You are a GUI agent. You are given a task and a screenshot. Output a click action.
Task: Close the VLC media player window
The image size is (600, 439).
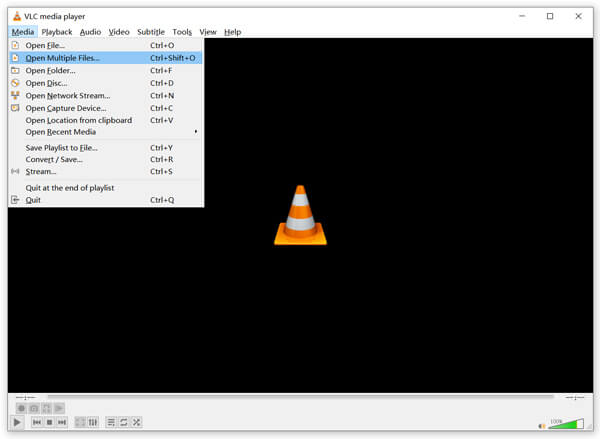(578, 16)
